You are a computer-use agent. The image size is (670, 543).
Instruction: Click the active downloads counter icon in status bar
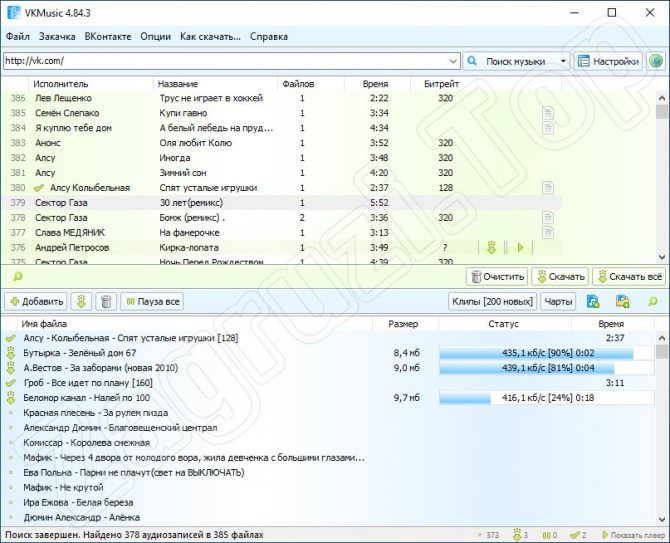tap(517, 535)
